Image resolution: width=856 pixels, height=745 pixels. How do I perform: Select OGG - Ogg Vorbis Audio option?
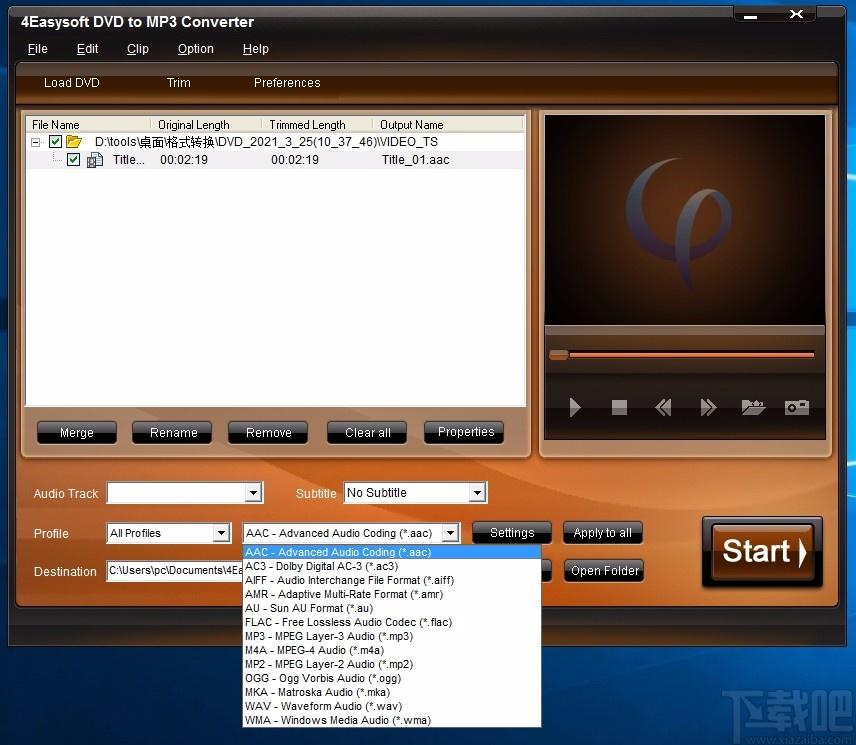(x=392, y=678)
